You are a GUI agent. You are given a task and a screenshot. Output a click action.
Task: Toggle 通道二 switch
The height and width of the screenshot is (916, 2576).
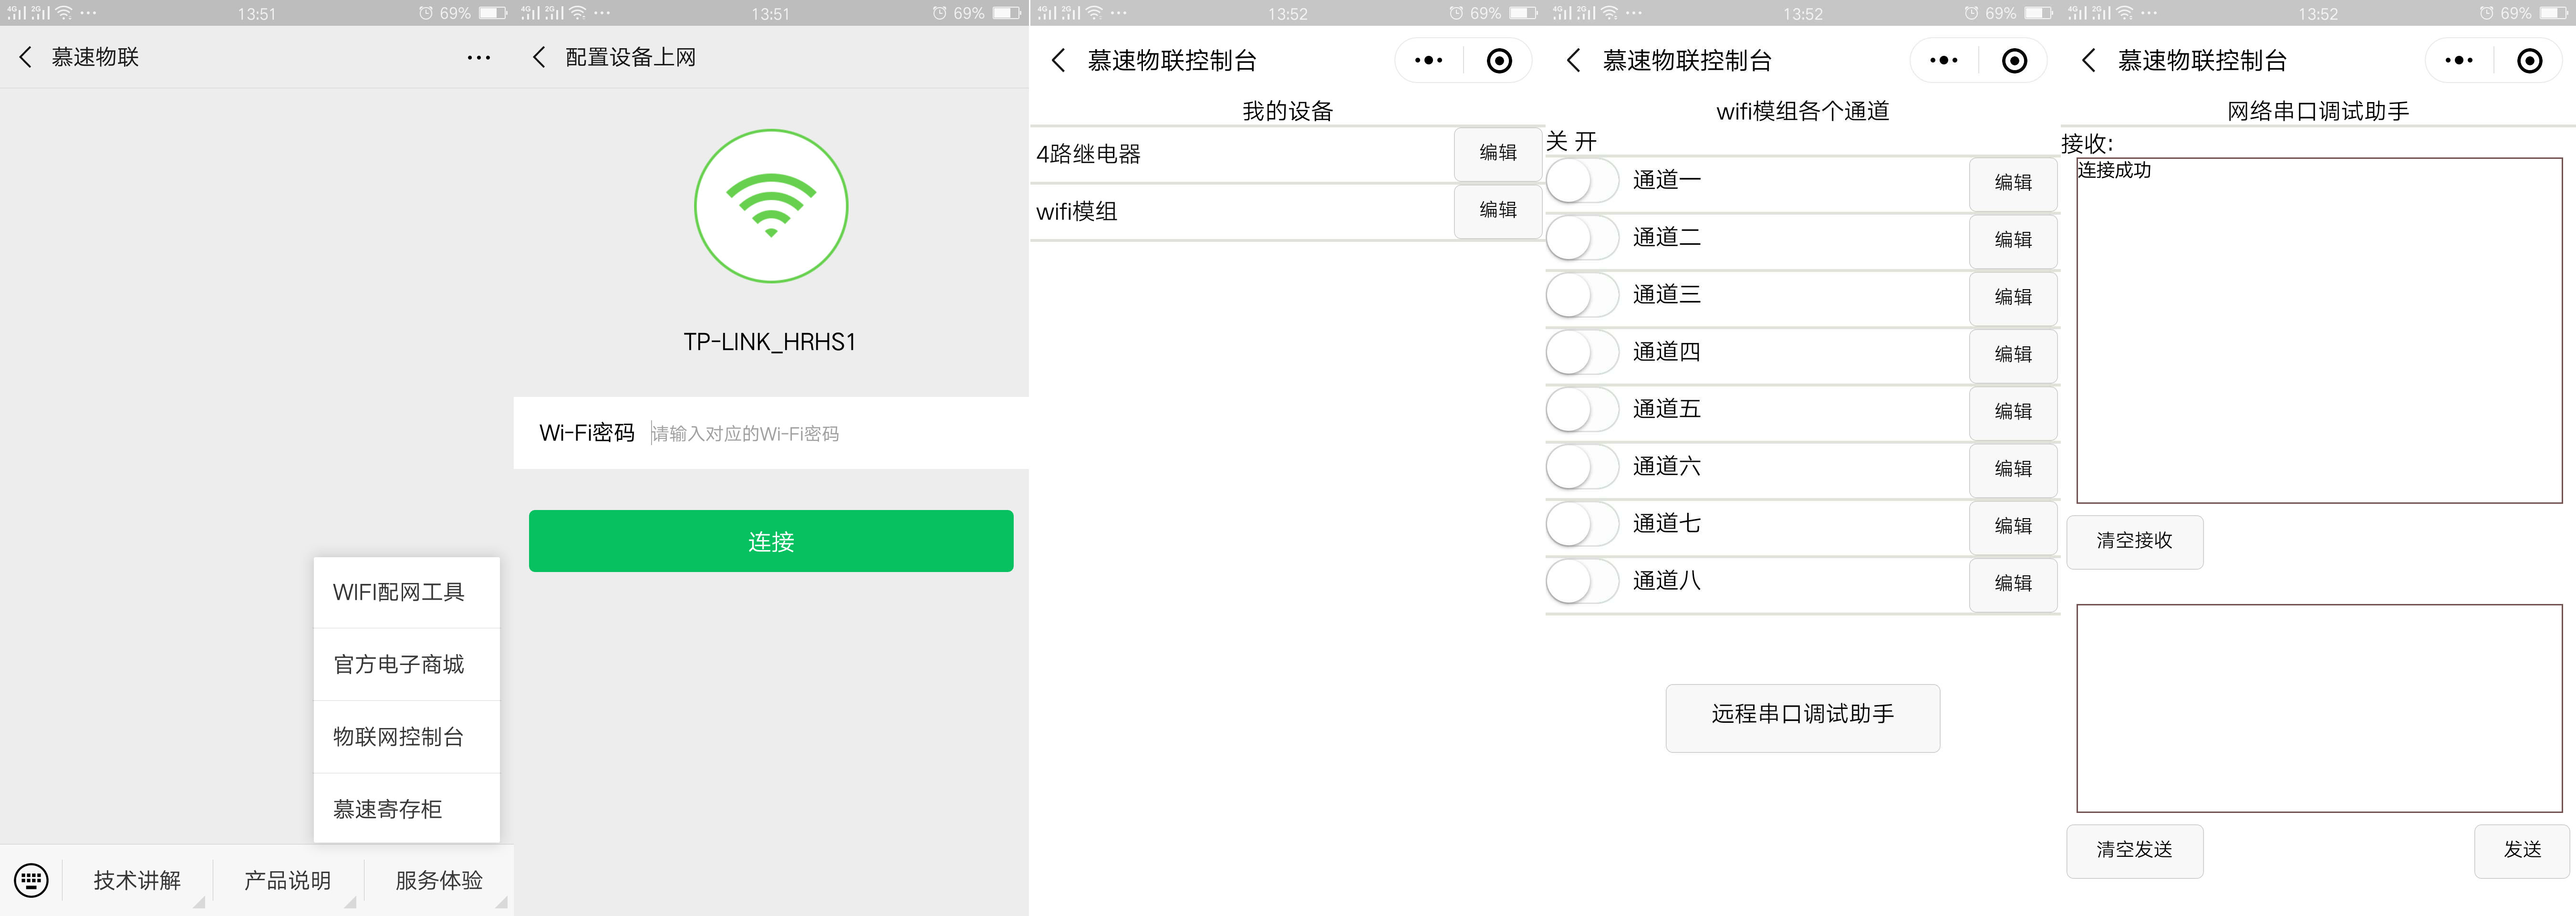(1582, 238)
